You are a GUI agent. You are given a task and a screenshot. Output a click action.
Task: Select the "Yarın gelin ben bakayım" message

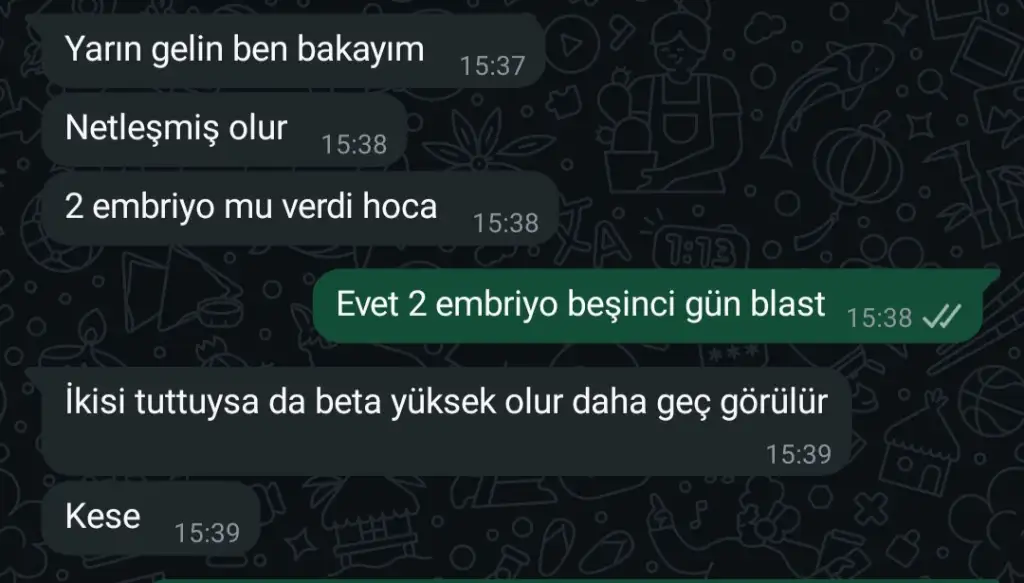pos(293,50)
